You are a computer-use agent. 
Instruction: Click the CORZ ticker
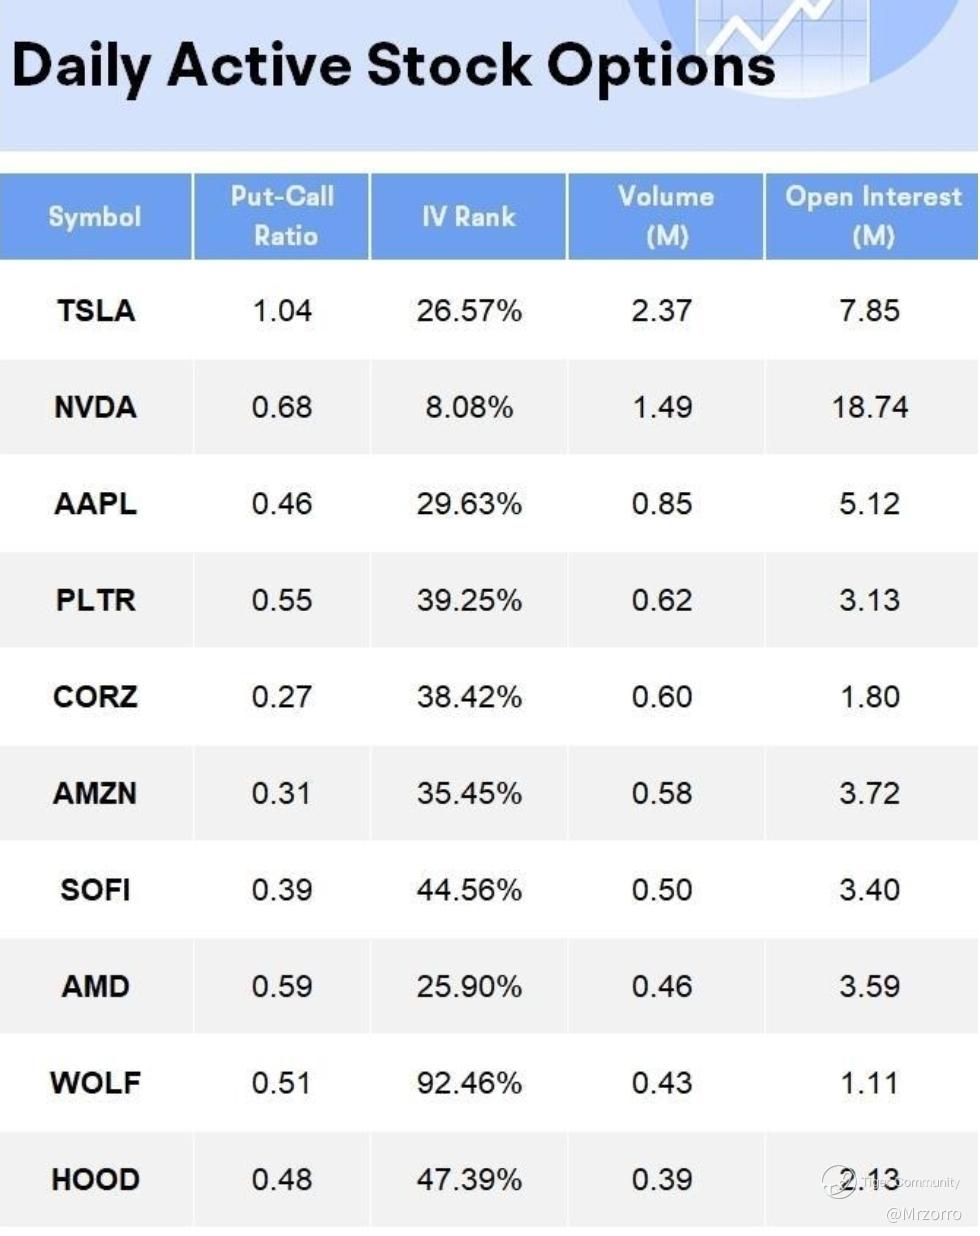click(96, 697)
